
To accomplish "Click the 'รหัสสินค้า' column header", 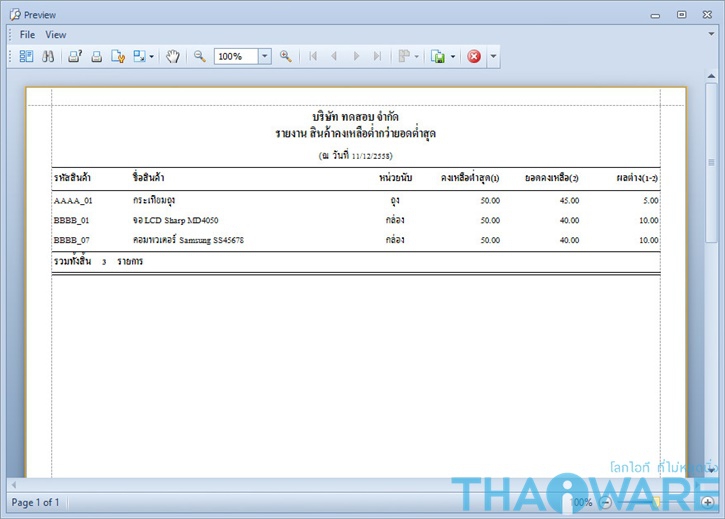I will tap(72, 178).
